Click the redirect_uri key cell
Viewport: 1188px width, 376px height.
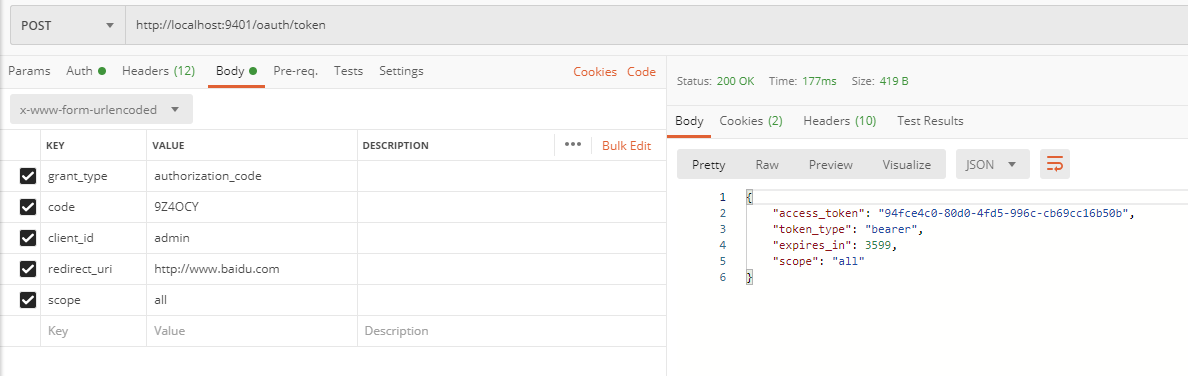click(x=93, y=269)
